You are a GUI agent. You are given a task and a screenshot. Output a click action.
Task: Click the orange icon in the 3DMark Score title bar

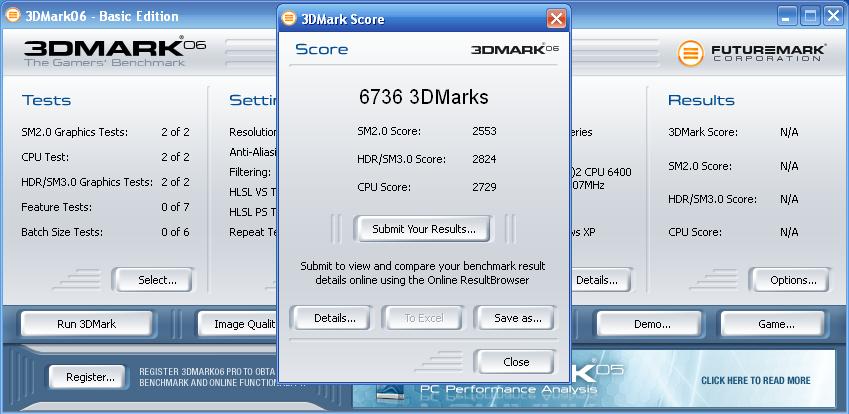289,19
